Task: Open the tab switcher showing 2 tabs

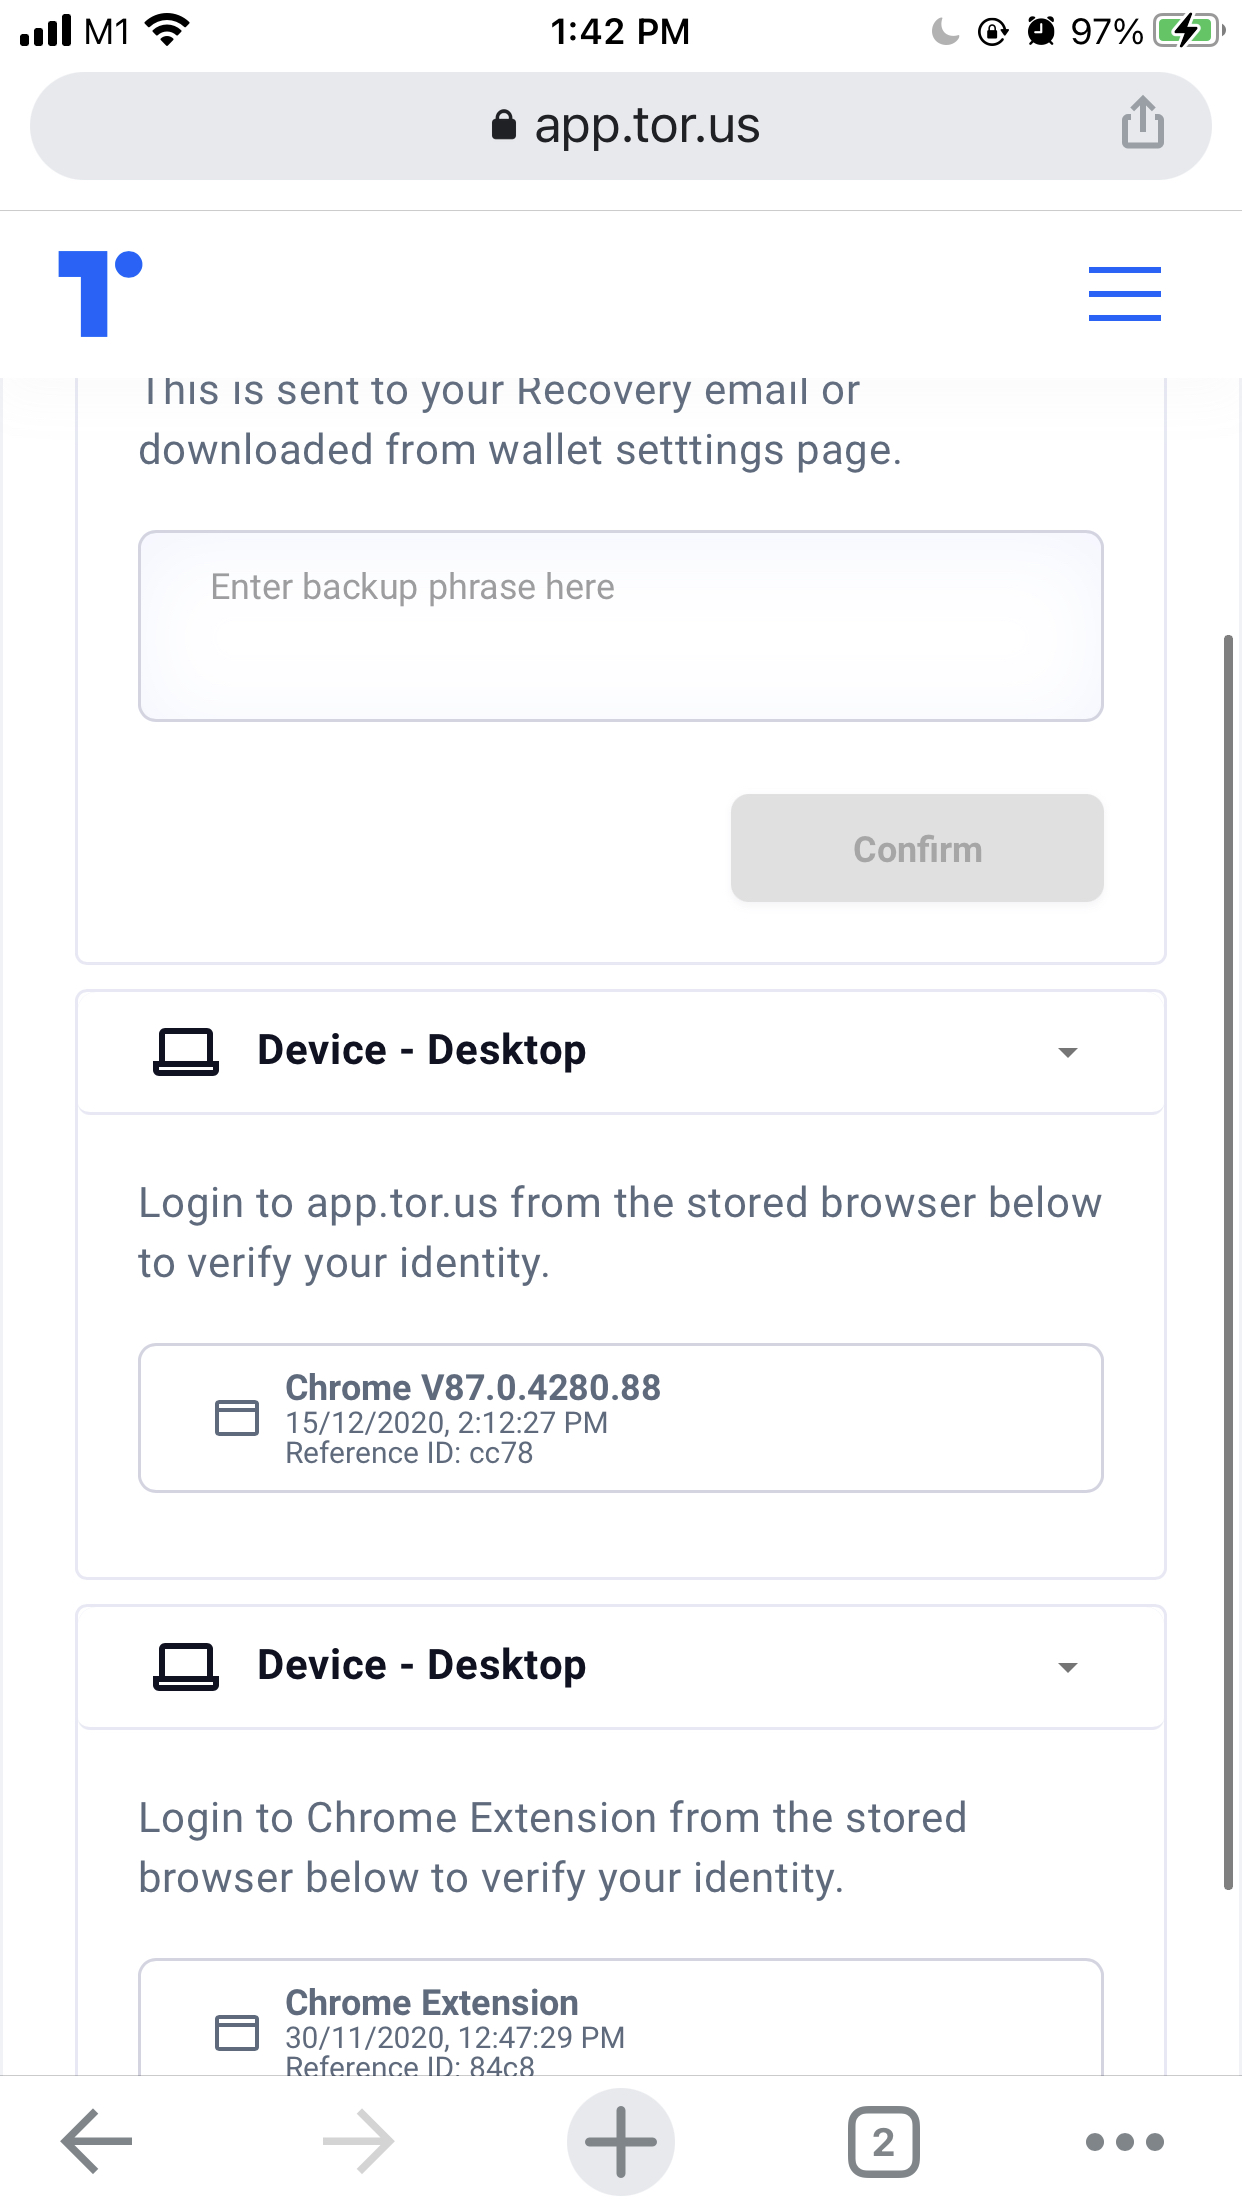Action: (884, 2141)
